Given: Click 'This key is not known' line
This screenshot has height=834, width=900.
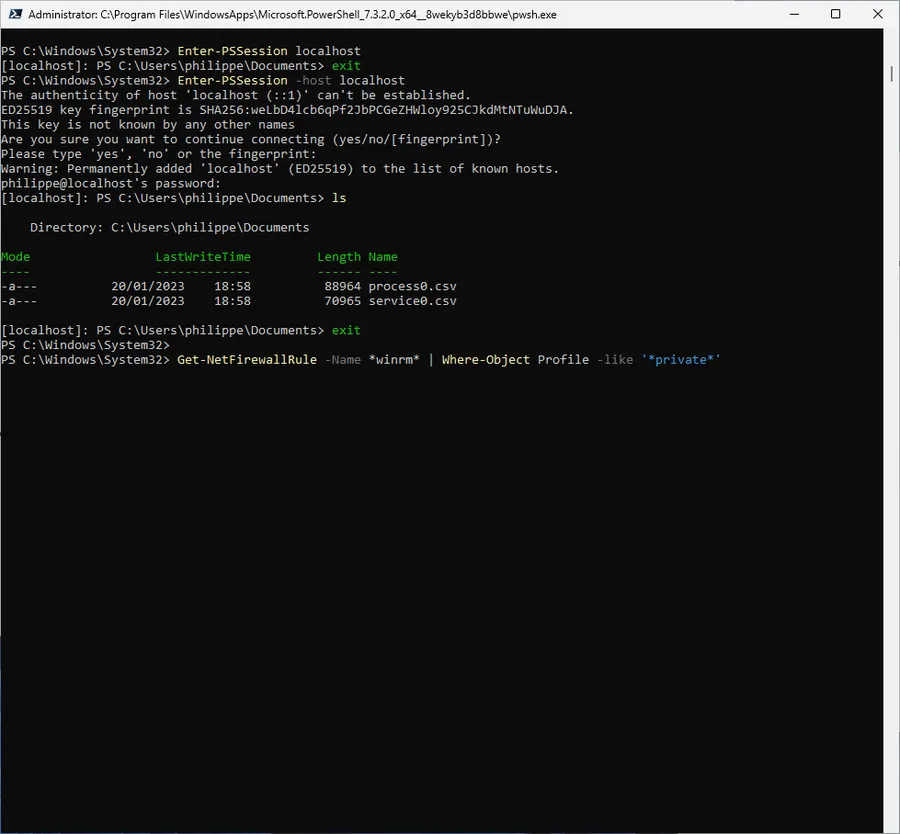Looking at the screenshot, I should click(148, 125).
